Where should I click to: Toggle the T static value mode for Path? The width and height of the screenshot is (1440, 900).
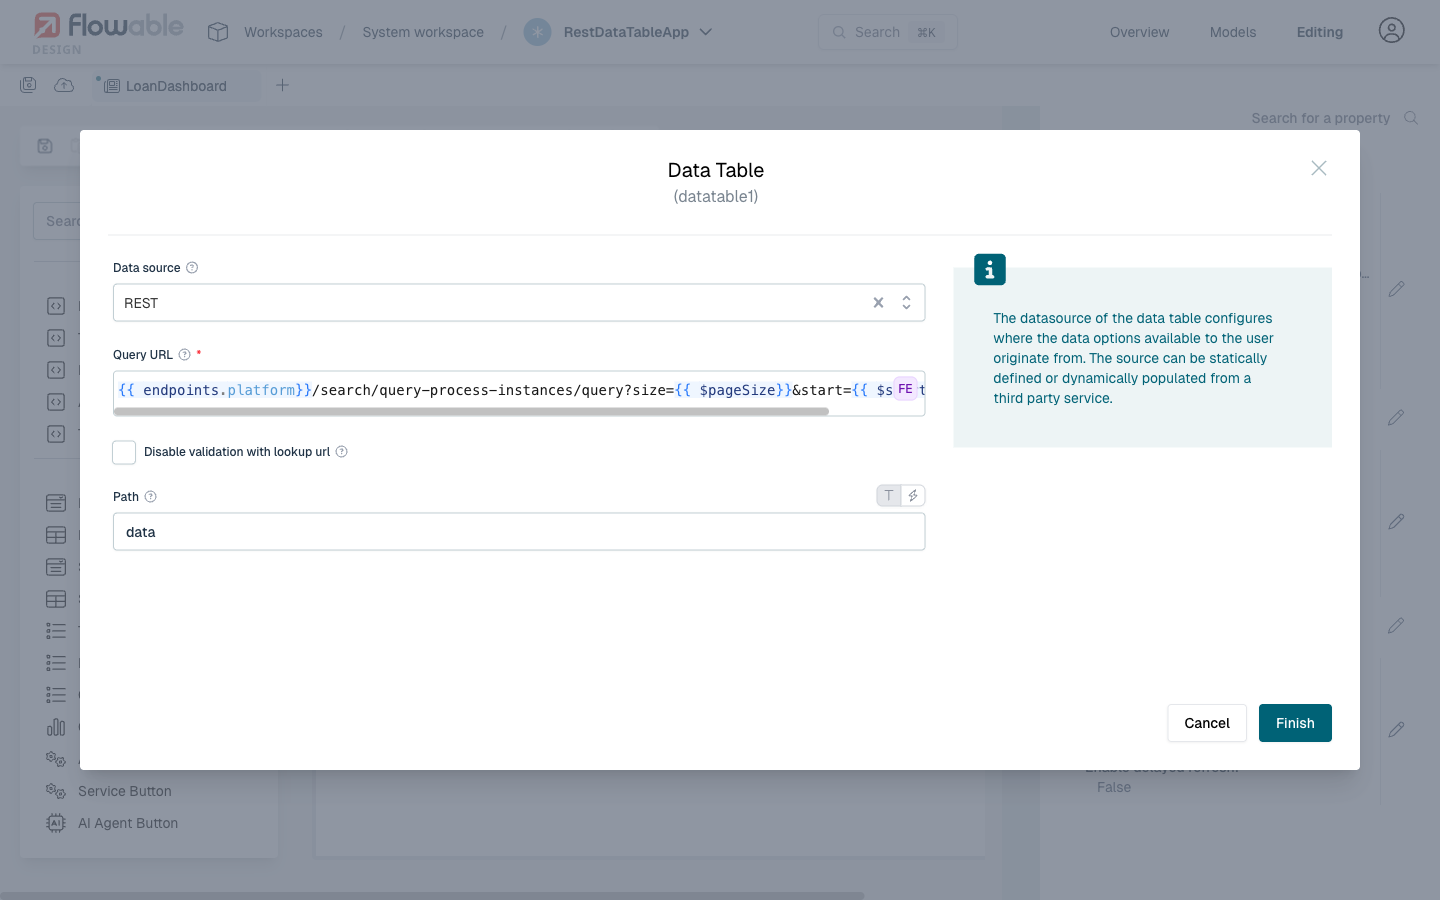[x=887, y=495]
